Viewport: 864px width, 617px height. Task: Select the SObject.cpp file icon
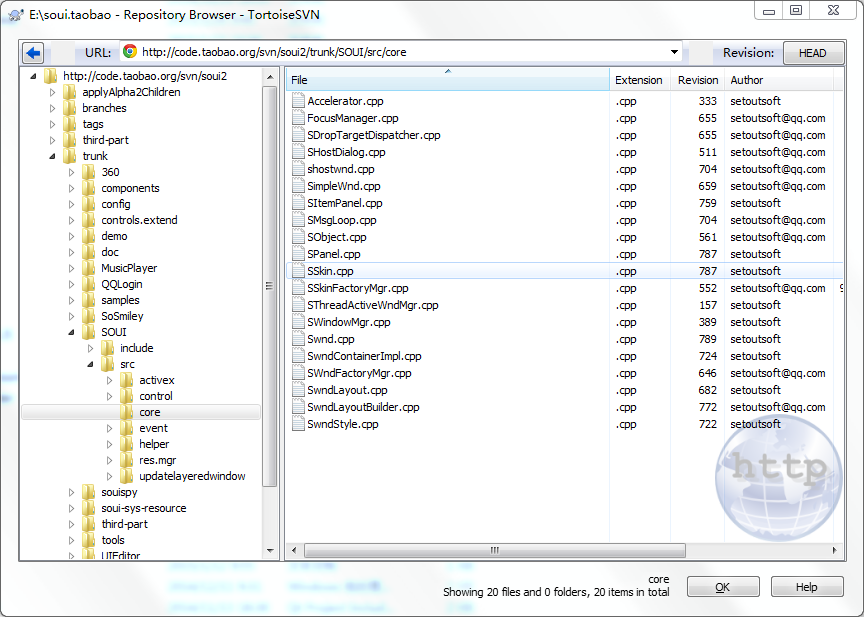click(298, 237)
